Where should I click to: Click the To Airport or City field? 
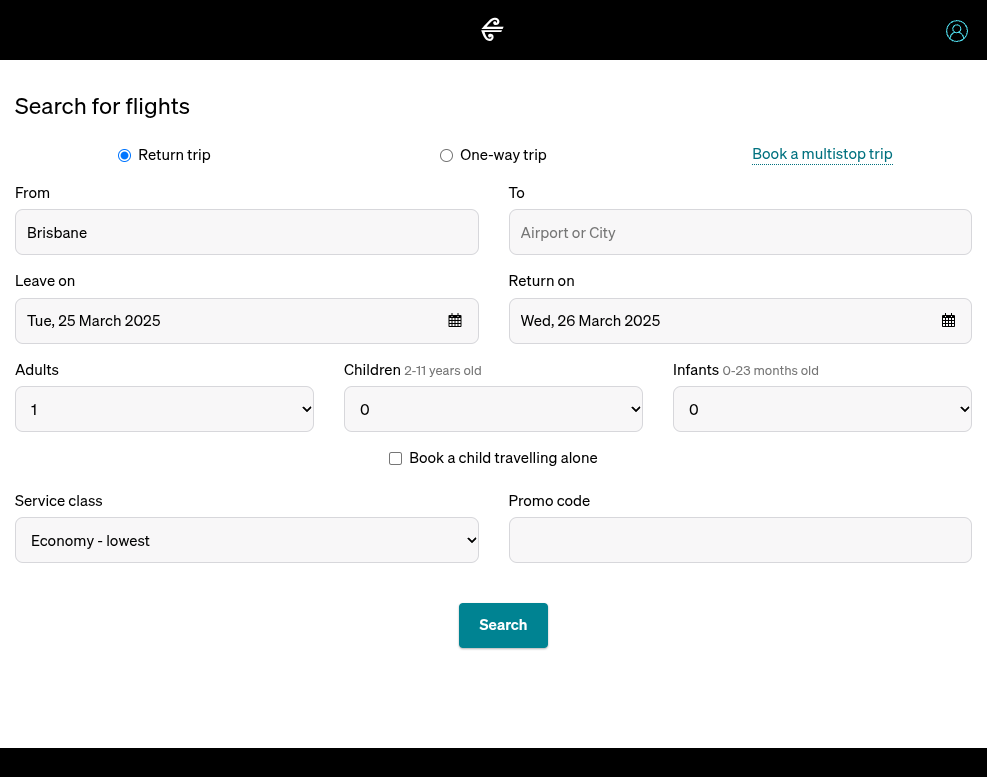point(740,232)
